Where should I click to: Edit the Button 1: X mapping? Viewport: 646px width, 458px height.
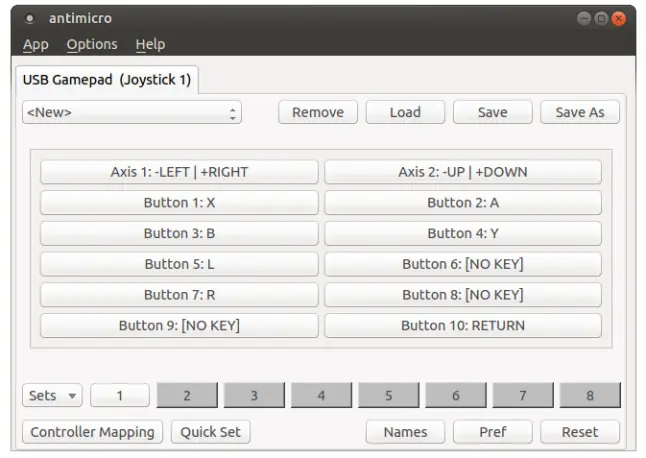179,203
